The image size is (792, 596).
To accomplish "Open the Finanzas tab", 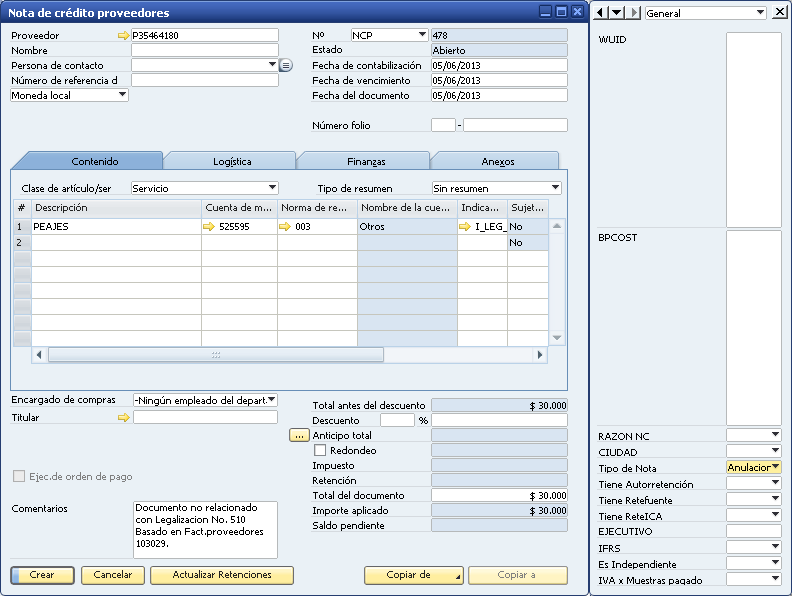I will pos(366,161).
